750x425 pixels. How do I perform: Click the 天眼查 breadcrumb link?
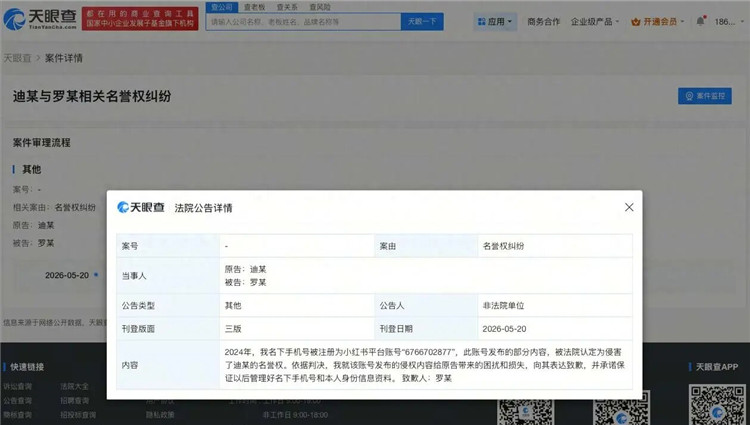[17, 58]
